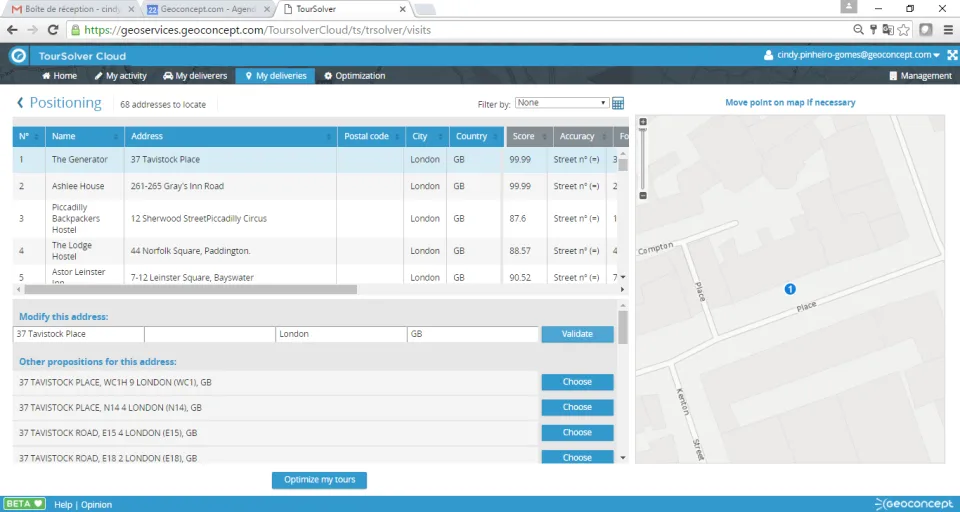Click the propositions panel scrollbar thumb
This screenshot has height=512, width=960.
pos(623,327)
